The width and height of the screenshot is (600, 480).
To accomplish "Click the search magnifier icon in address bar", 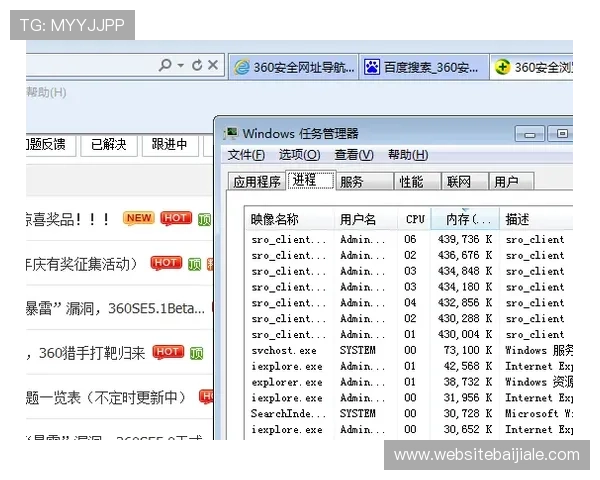I will 165,65.
